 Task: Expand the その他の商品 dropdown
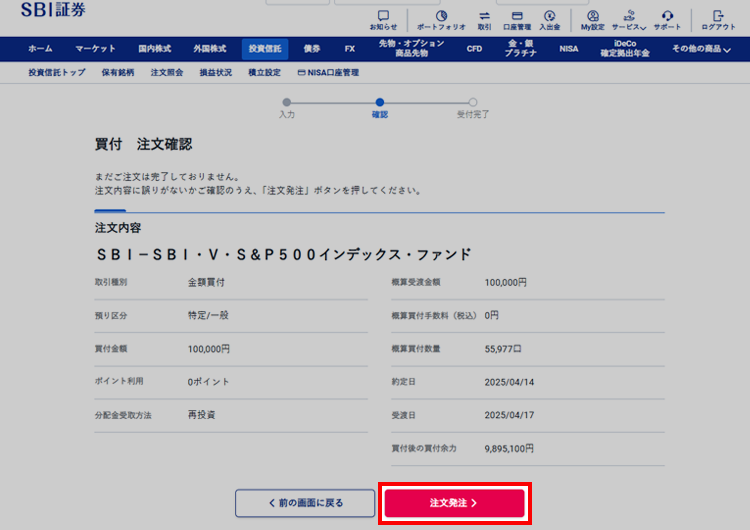click(701, 49)
